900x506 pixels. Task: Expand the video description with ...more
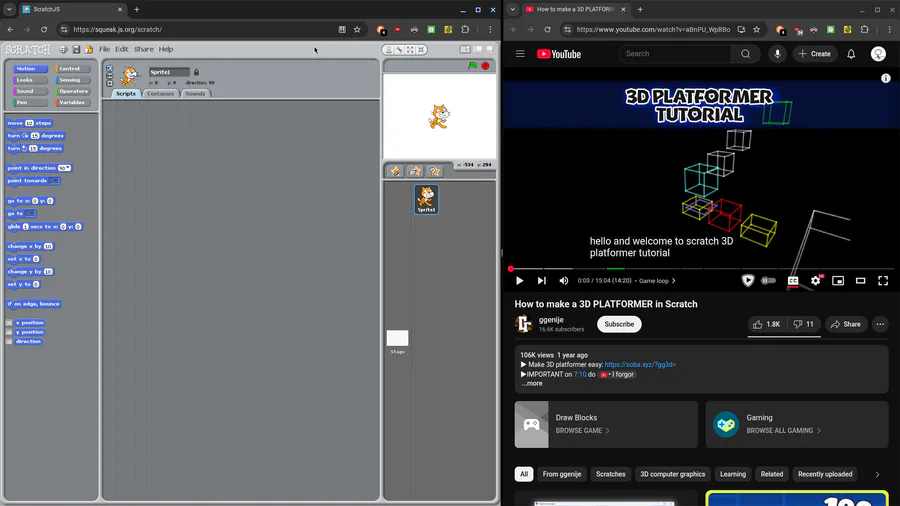[532, 383]
